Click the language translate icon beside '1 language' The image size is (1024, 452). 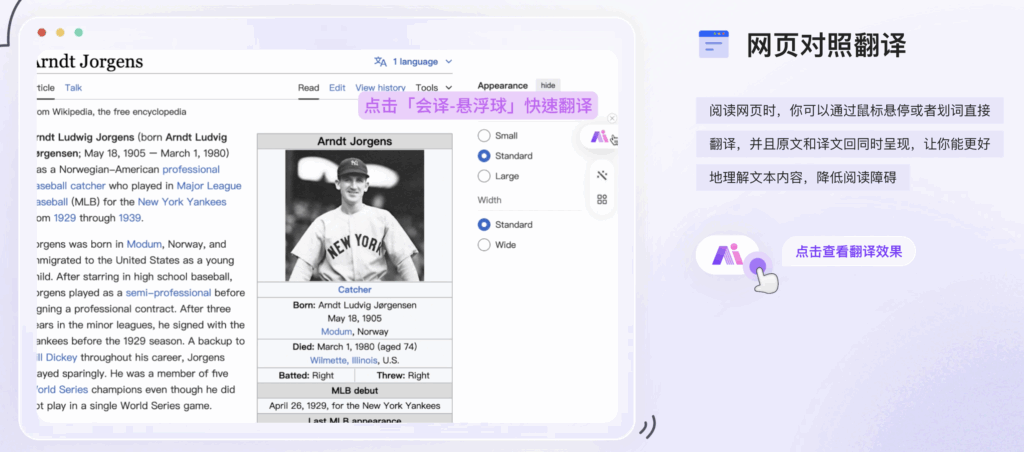(x=380, y=61)
